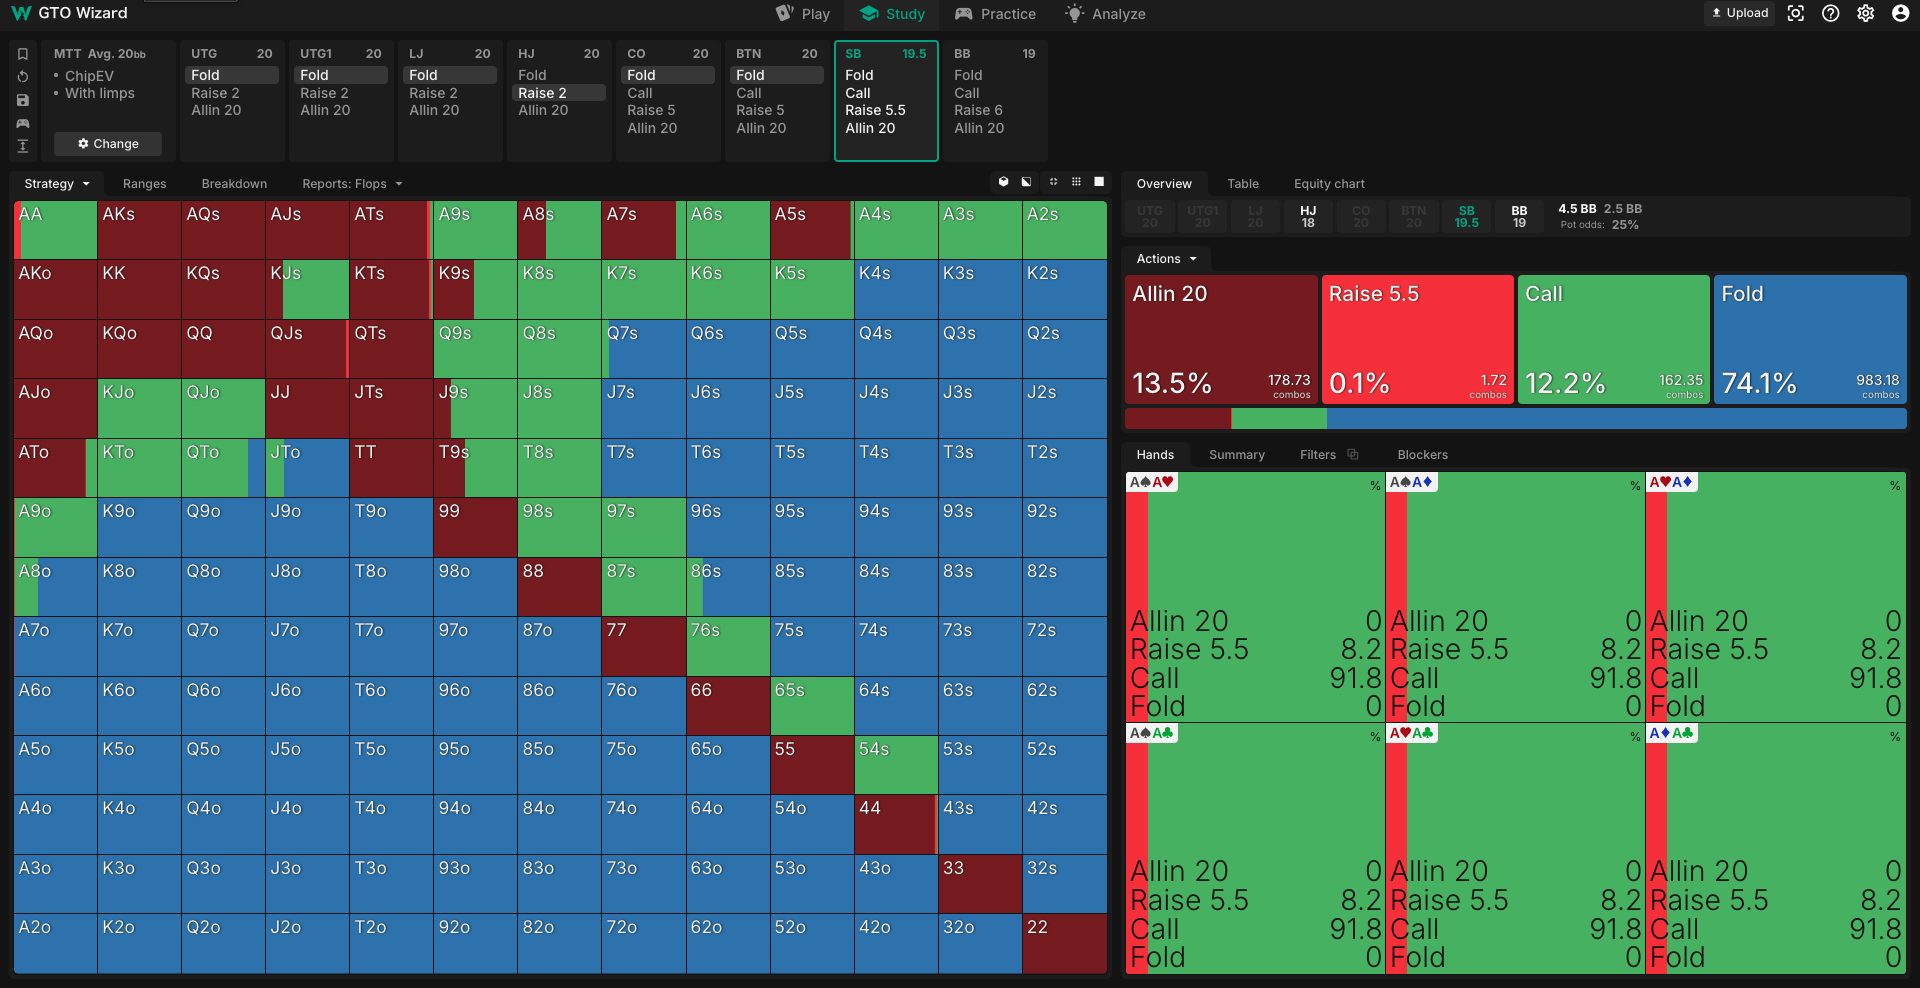
Task: Click the BB 19 position chip
Action: point(1519,217)
